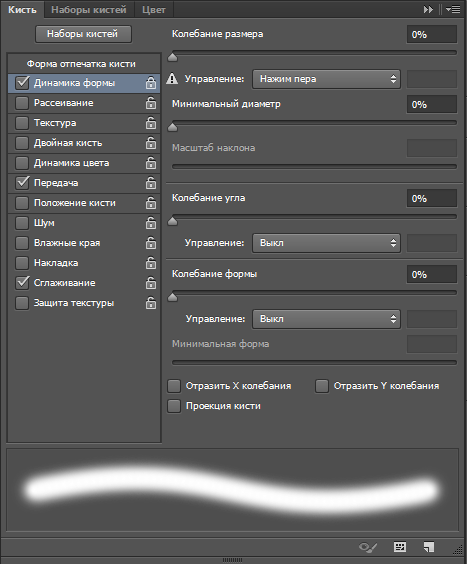Switch to the Наборы кистей tab
Image resolution: width=467 pixels, height=564 pixels.
point(89,10)
